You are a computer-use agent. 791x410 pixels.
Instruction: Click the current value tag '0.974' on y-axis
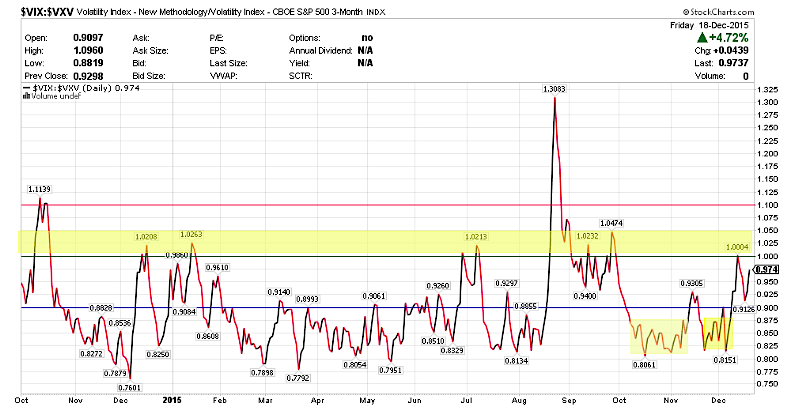click(766, 270)
